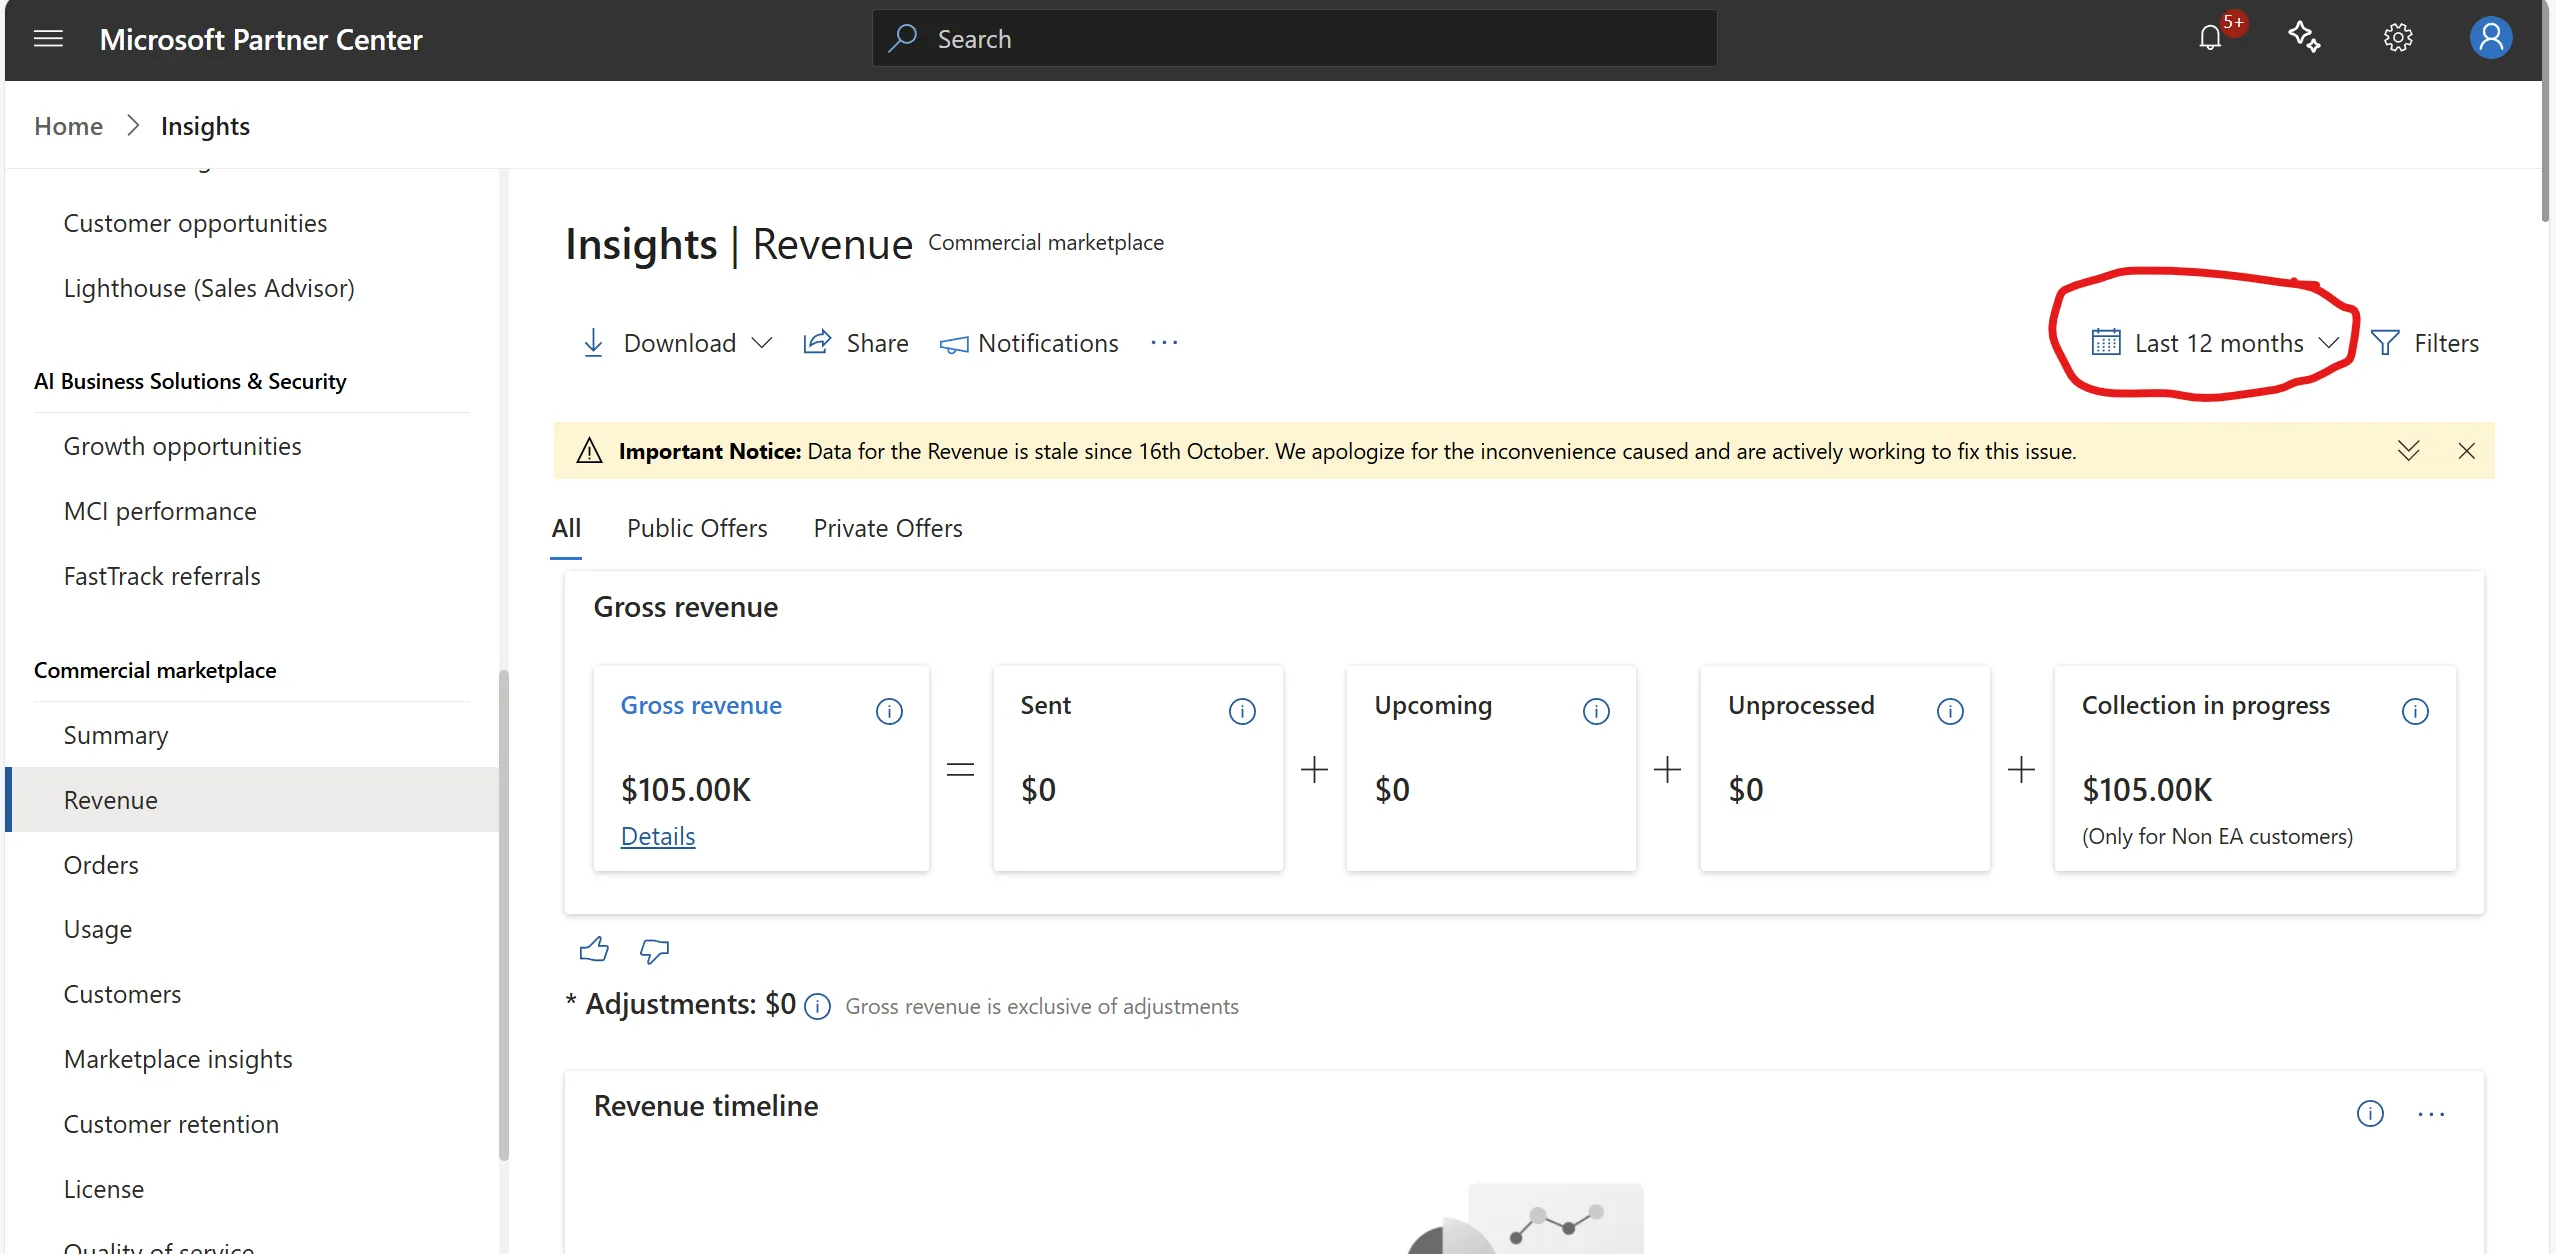Open Orders in the sidebar
This screenshot has height=1254, width=2556.
coord(101,865)
